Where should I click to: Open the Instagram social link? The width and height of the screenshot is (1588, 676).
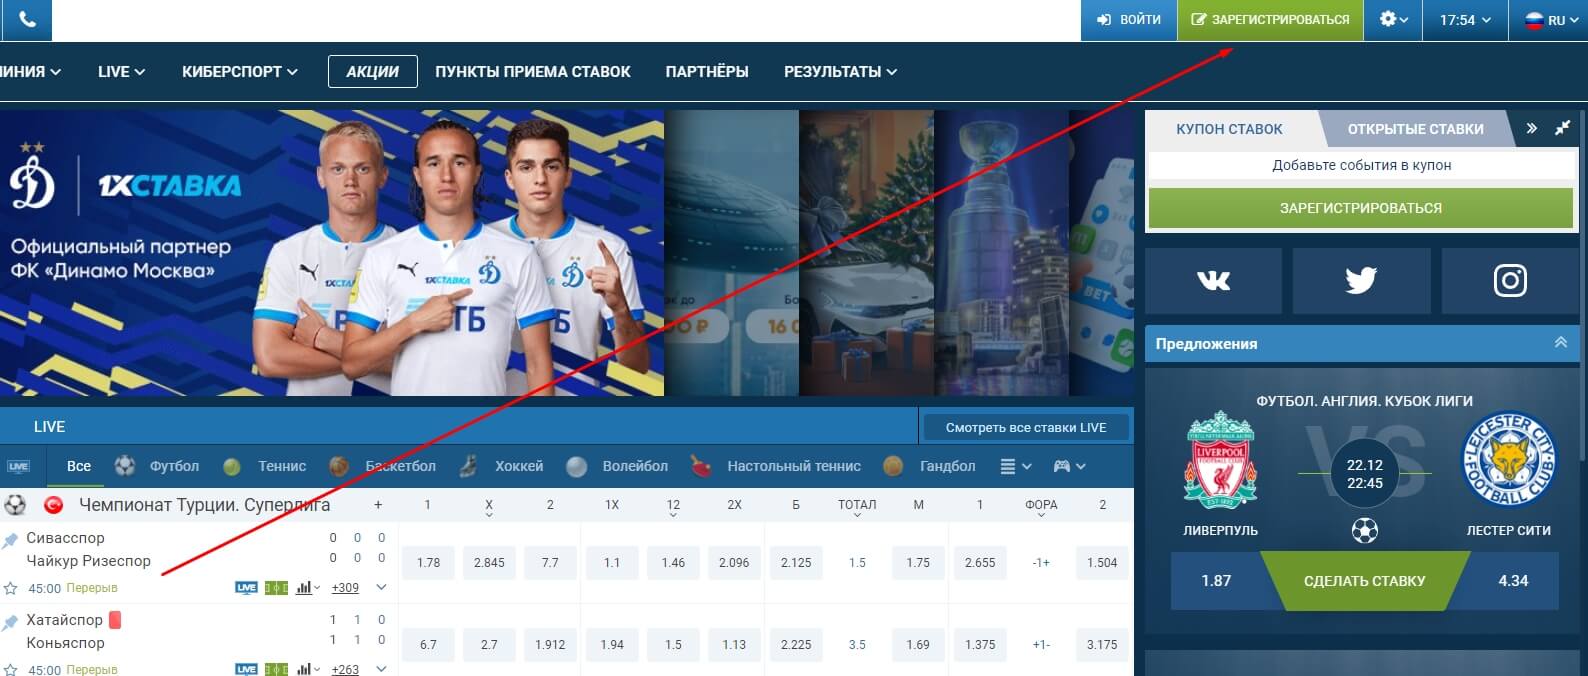(x=1510, y=281)
